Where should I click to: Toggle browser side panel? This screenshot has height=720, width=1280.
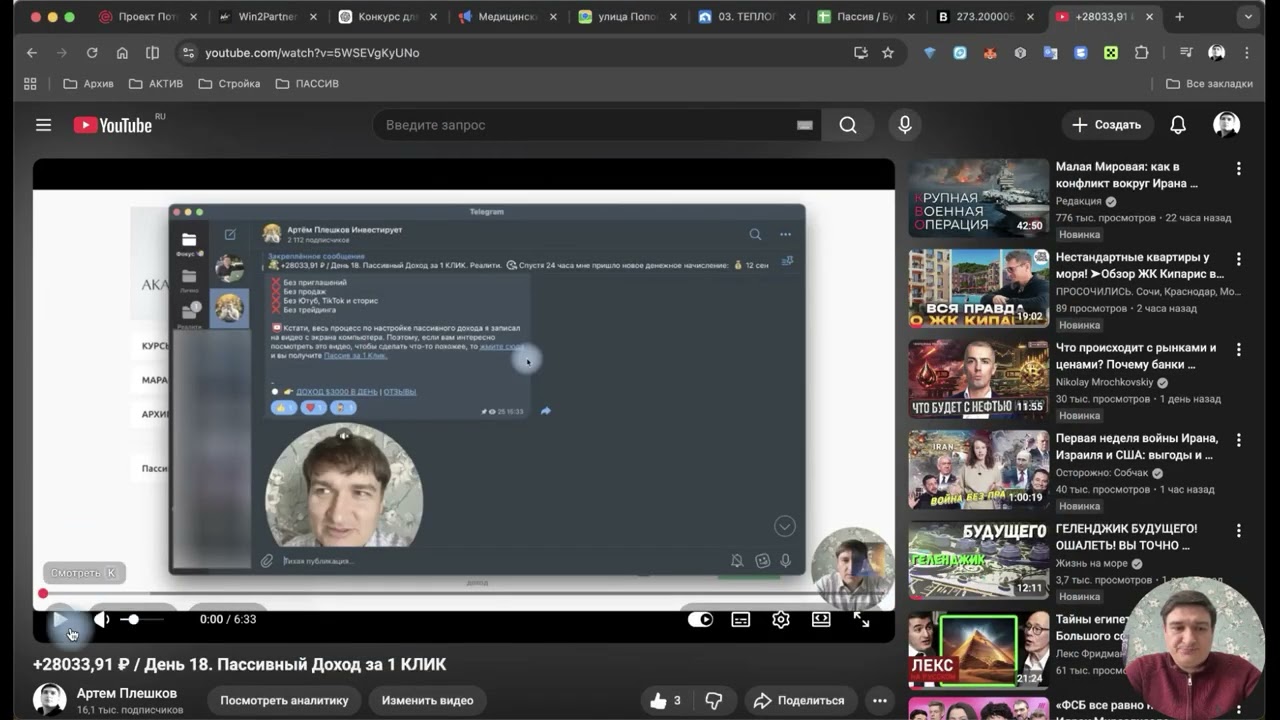point(152,53)
